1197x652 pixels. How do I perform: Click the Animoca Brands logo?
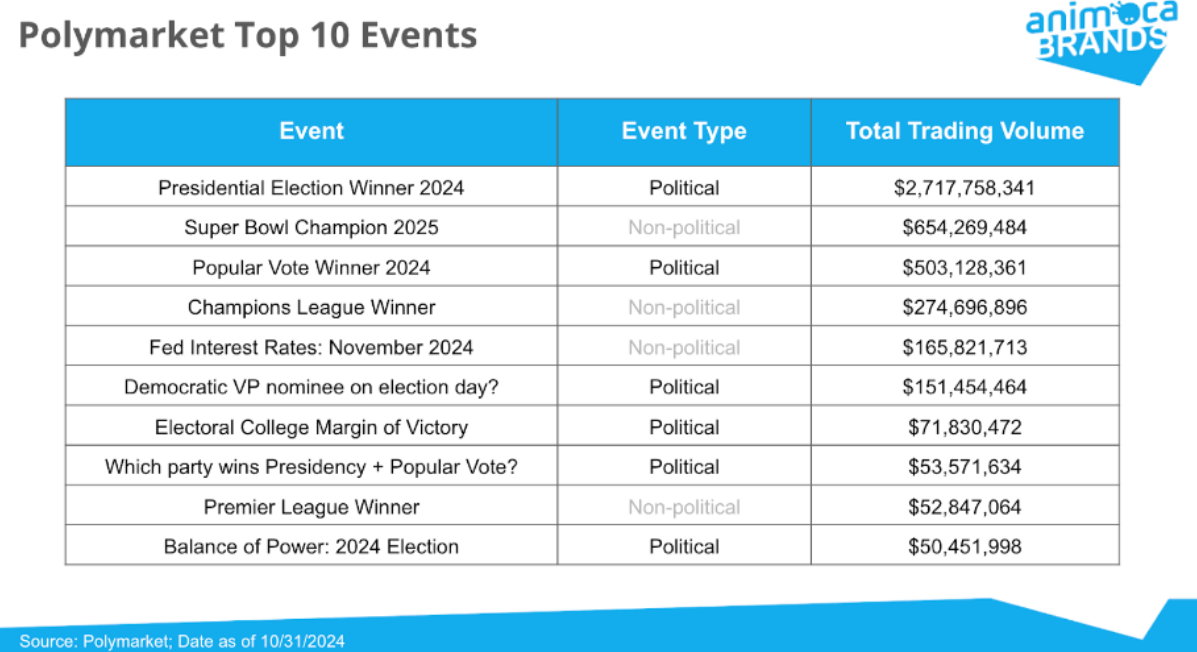(1096, 37)
